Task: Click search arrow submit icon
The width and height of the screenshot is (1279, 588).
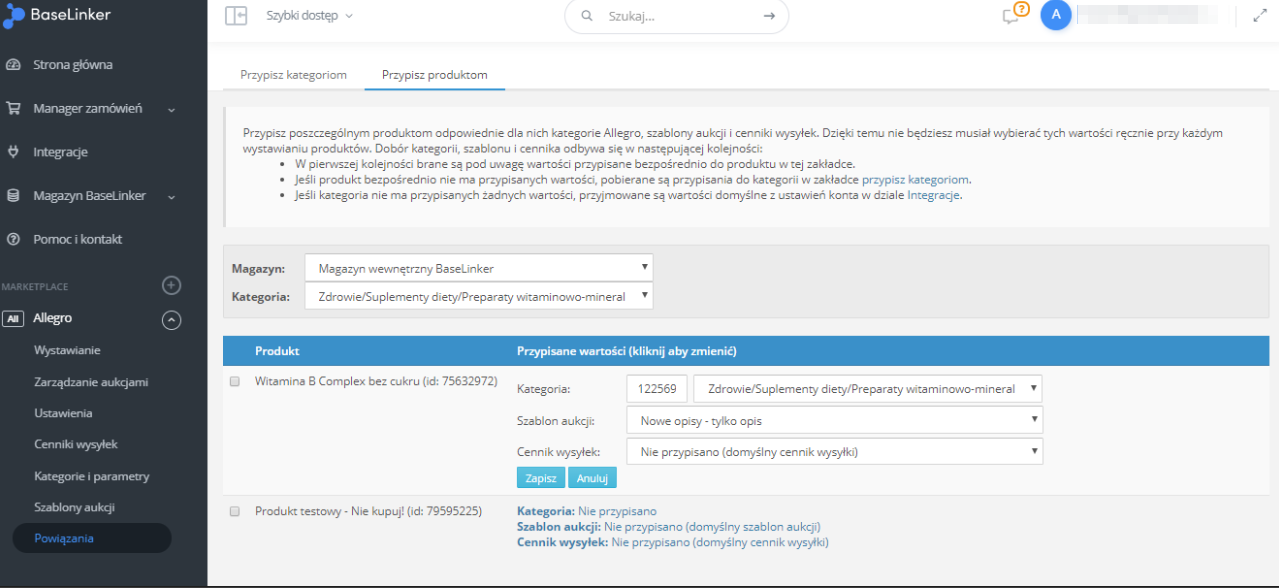Action: pos(769,16)
